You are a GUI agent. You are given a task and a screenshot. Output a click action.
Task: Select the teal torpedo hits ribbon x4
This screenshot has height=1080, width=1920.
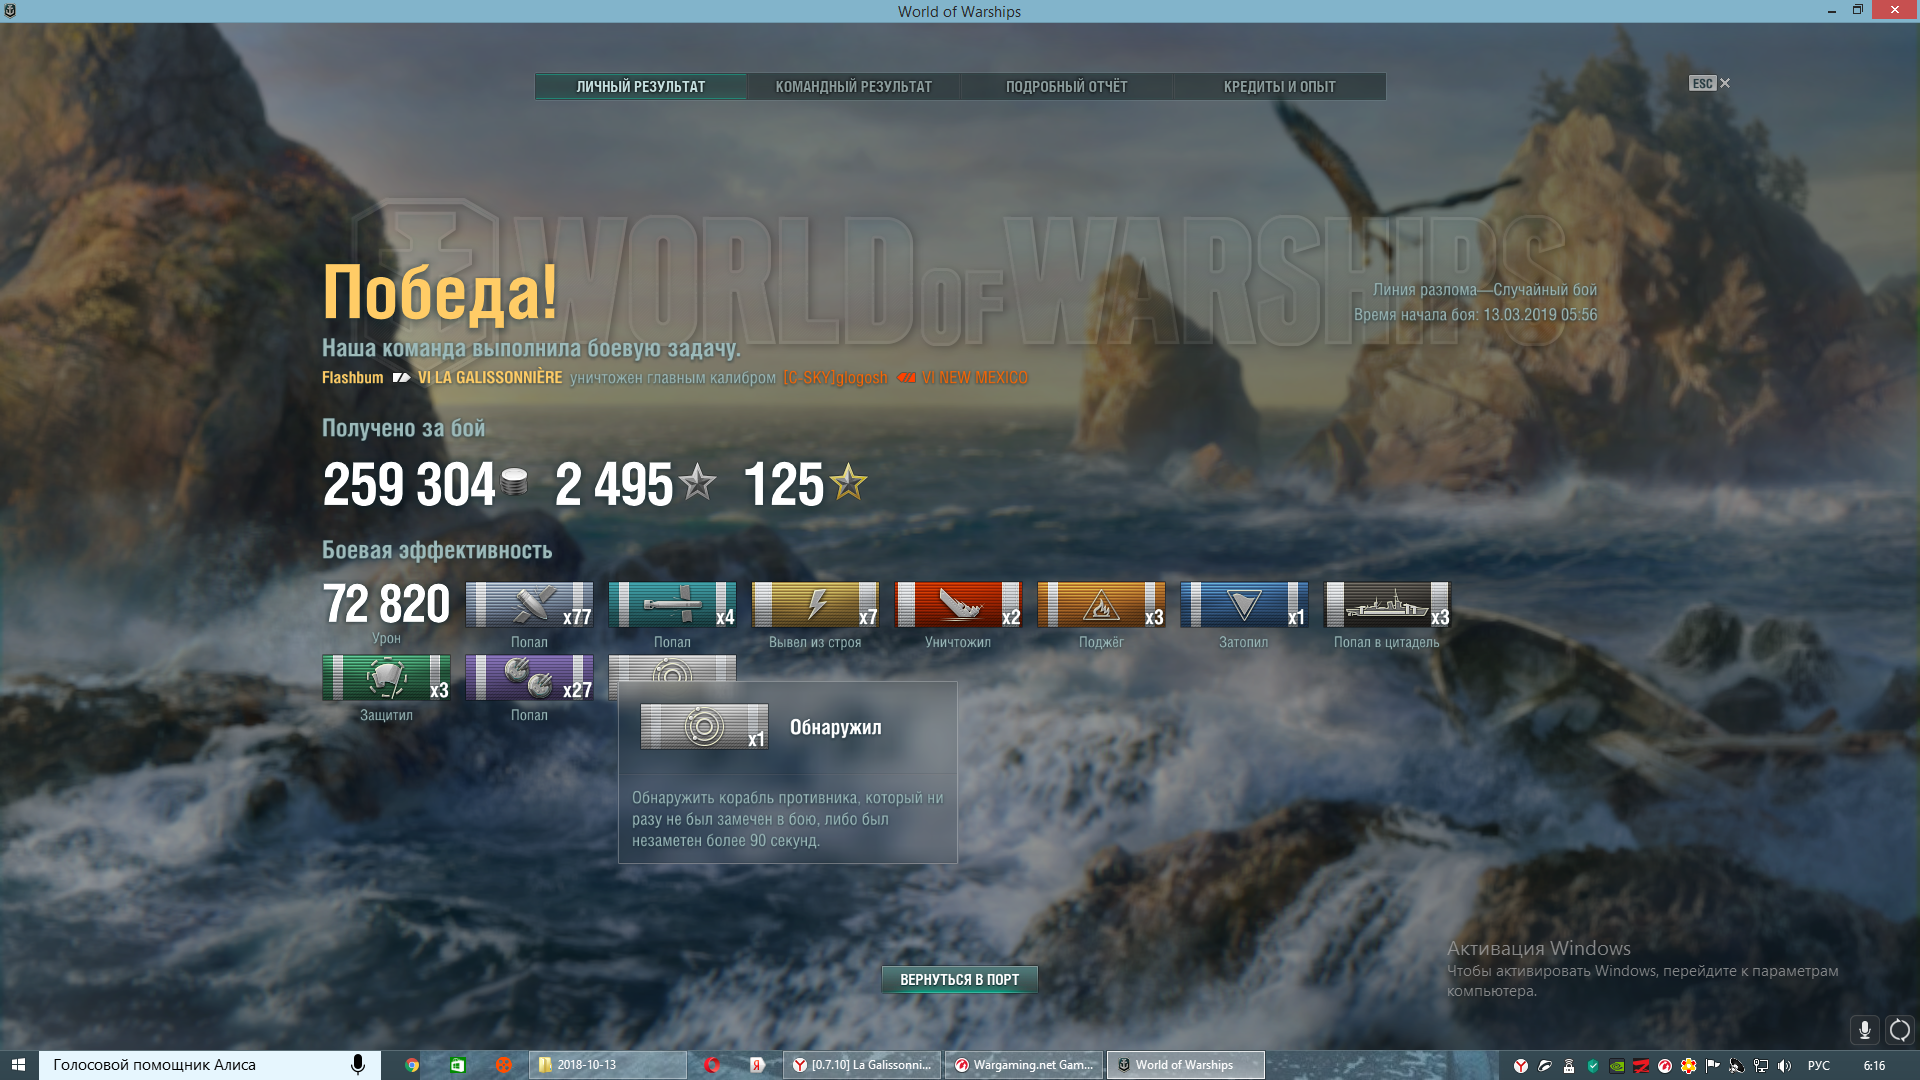(672, 605)
